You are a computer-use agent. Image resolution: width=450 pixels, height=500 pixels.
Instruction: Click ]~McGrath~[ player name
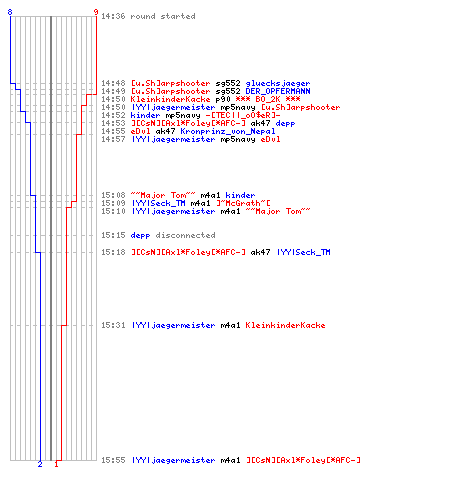243,203
